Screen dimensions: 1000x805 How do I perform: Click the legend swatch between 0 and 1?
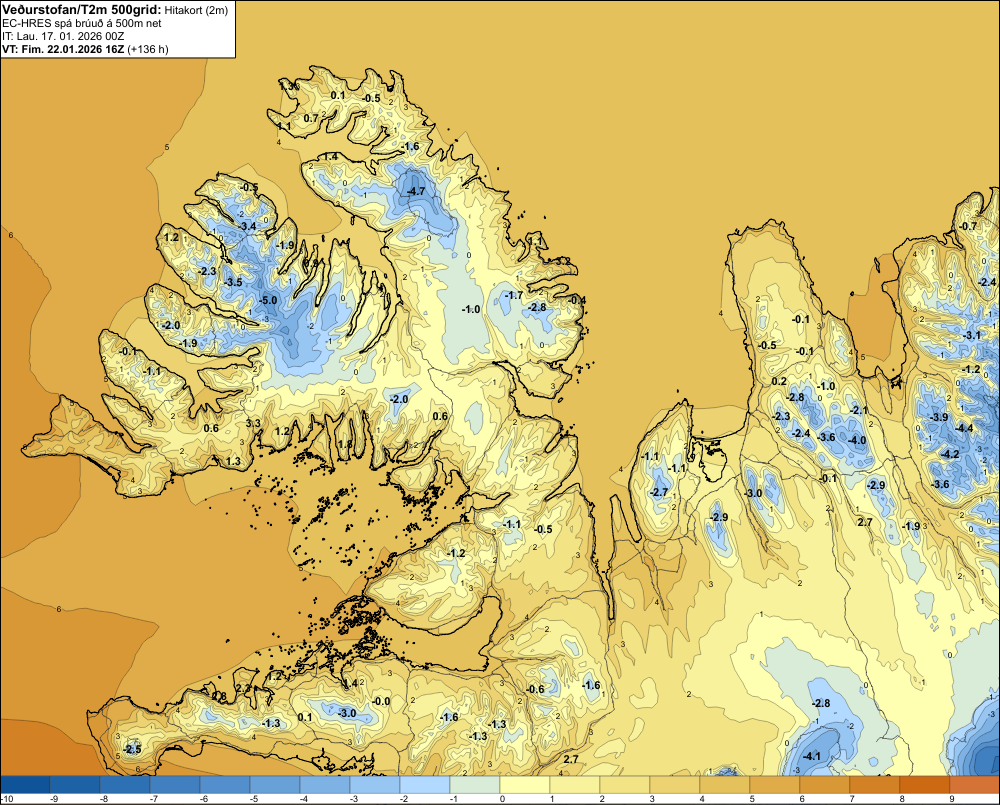pos(525,784)
